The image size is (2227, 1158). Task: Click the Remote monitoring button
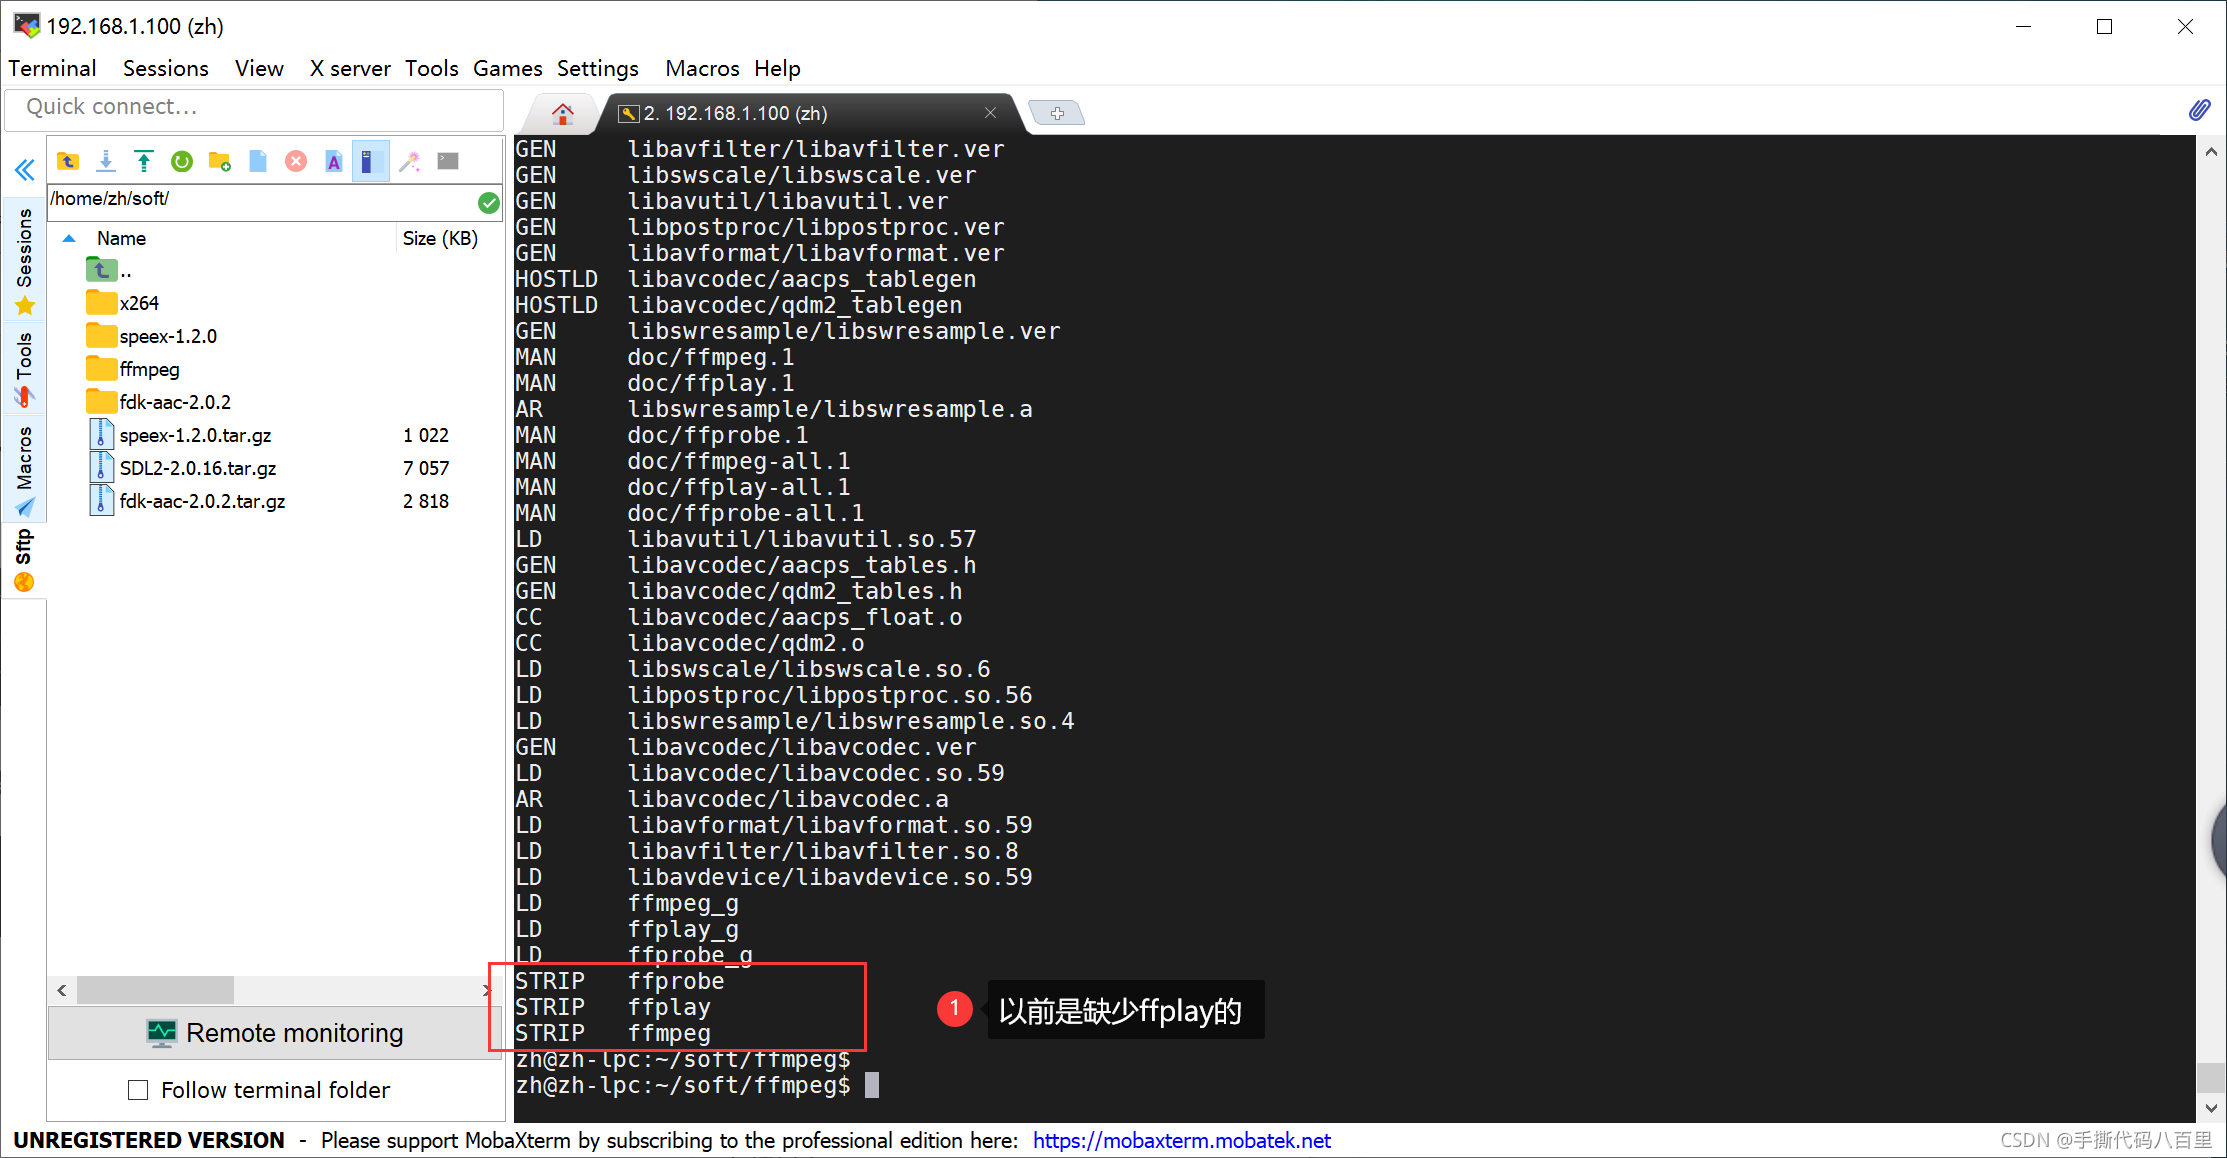(275, 1033)
